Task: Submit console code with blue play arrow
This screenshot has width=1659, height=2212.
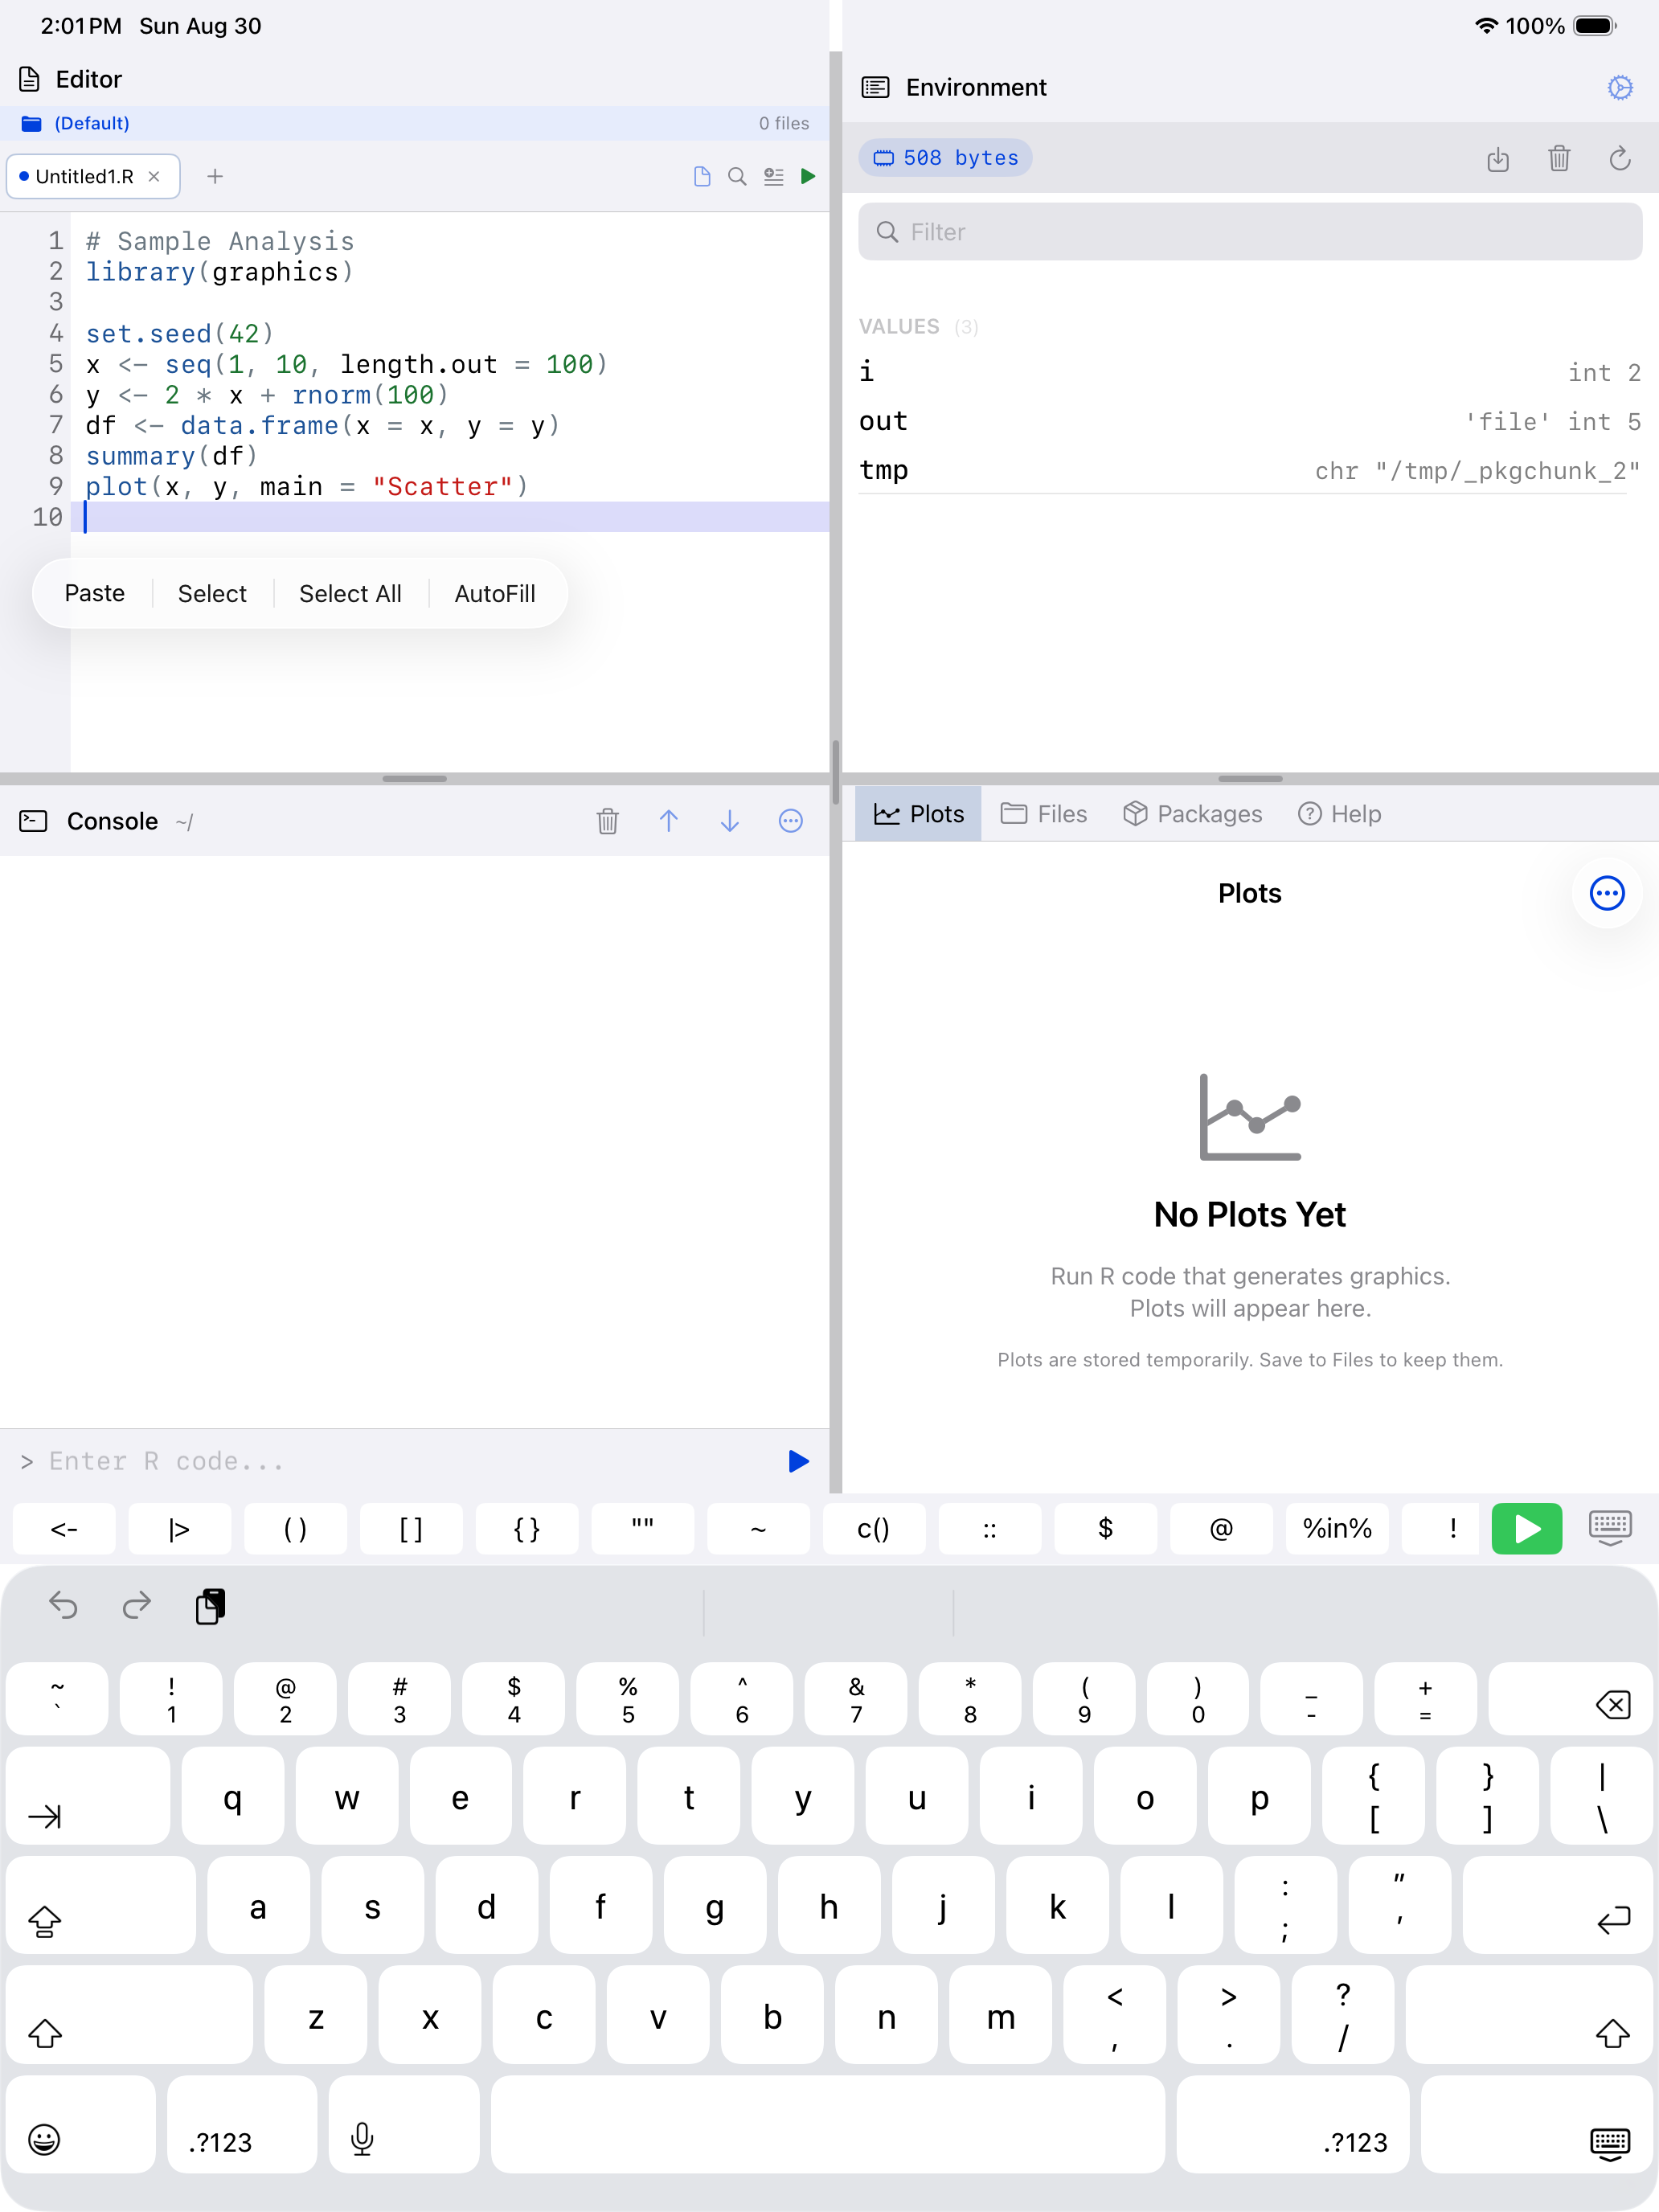Action: click(798, 1461)
